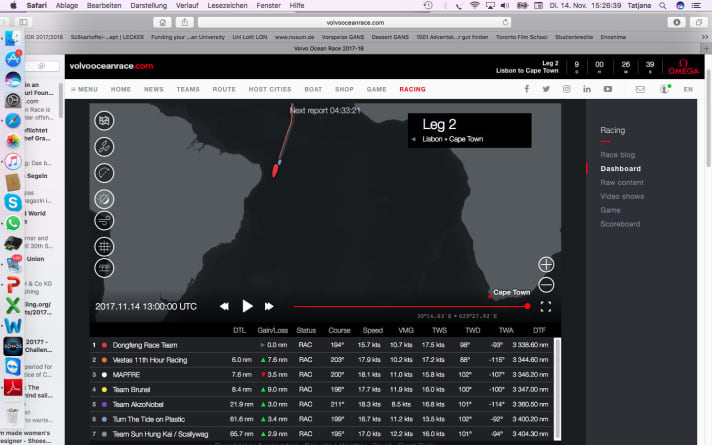Open Video shows sidebar link
Image resolution: width=712 pixels, height=445 pixels.
coord(622,196)
